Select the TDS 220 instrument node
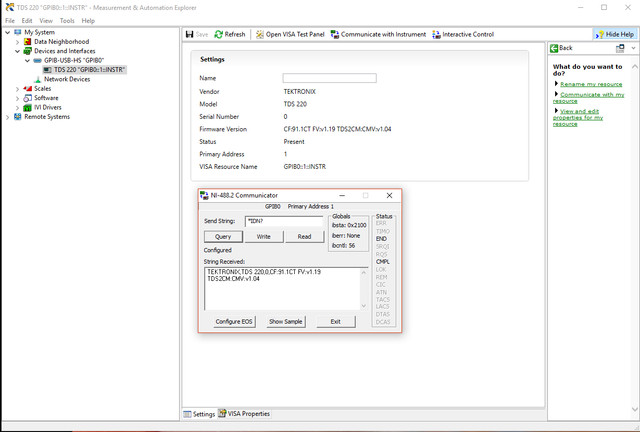This screenshot has width=640, height=432. click(88, 70)
